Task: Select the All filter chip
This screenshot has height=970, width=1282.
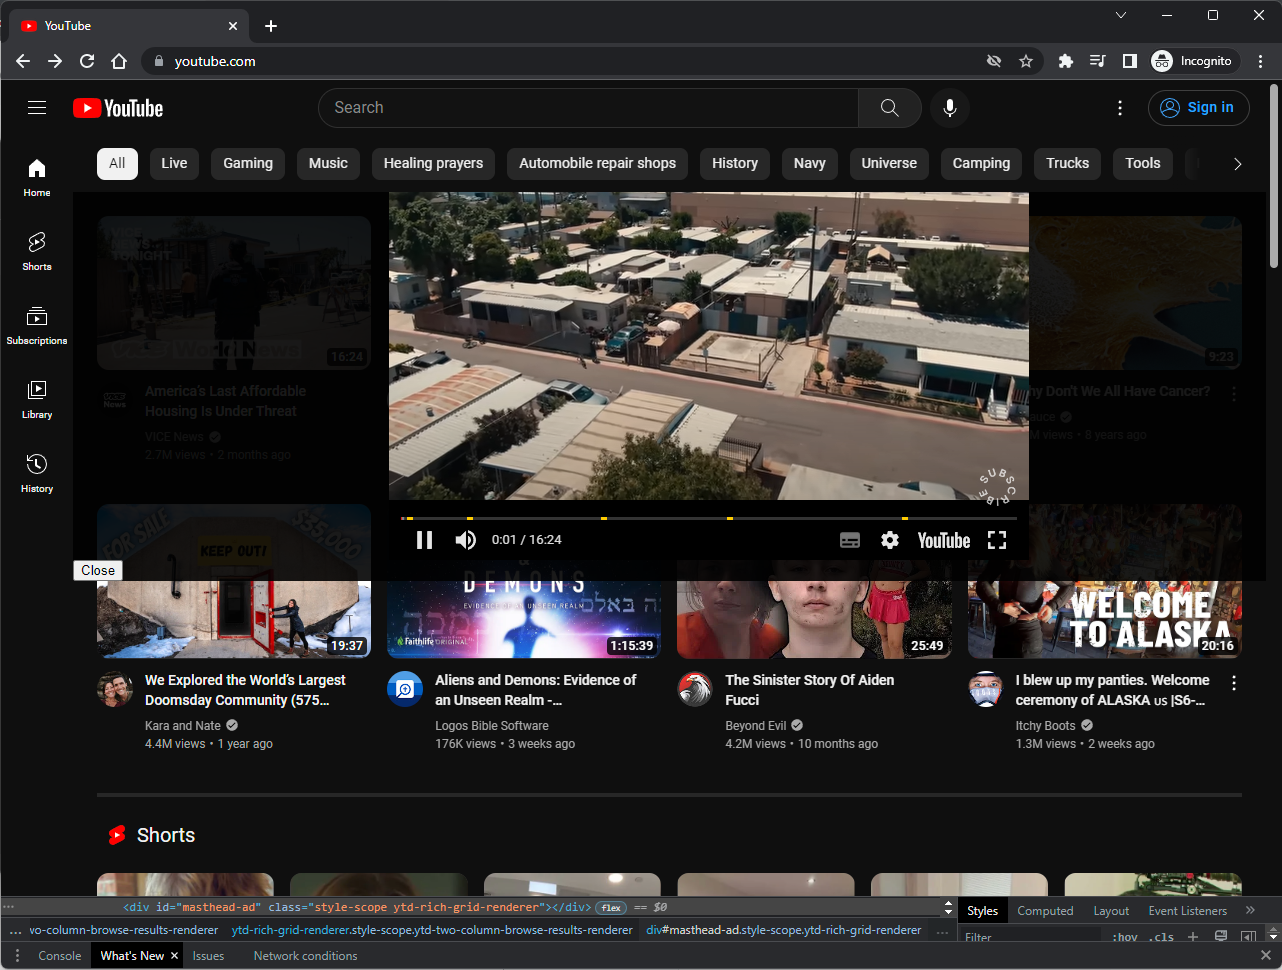Action: point(117,163)
